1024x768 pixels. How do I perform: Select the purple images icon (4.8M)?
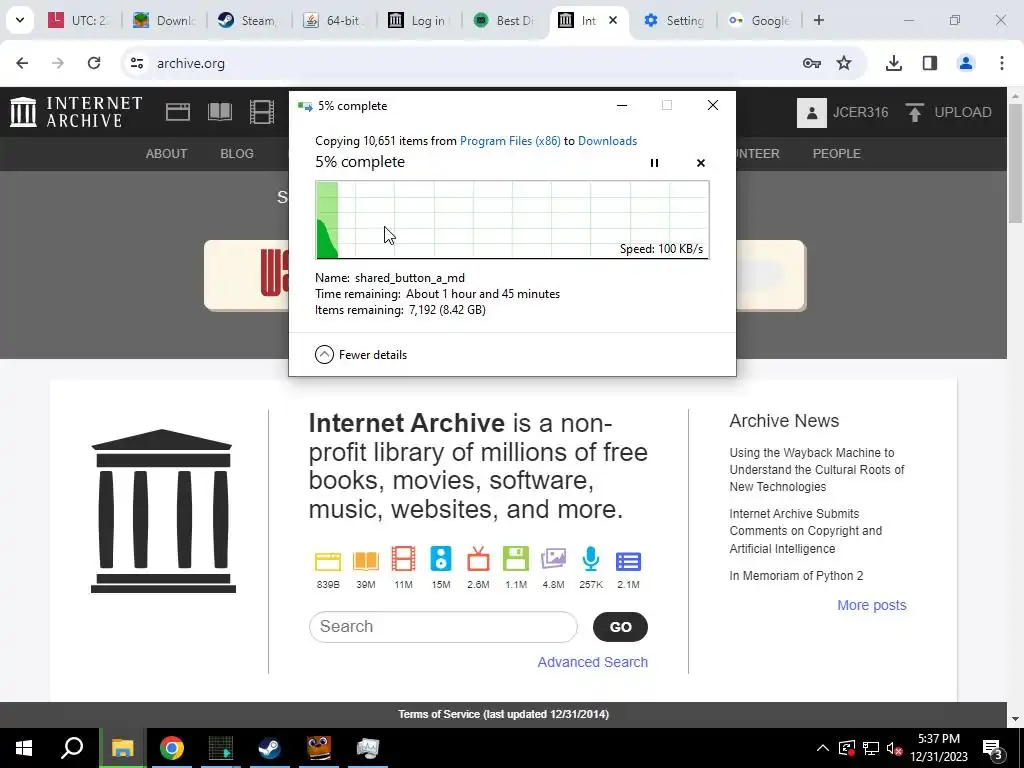[x=553, y=560]
